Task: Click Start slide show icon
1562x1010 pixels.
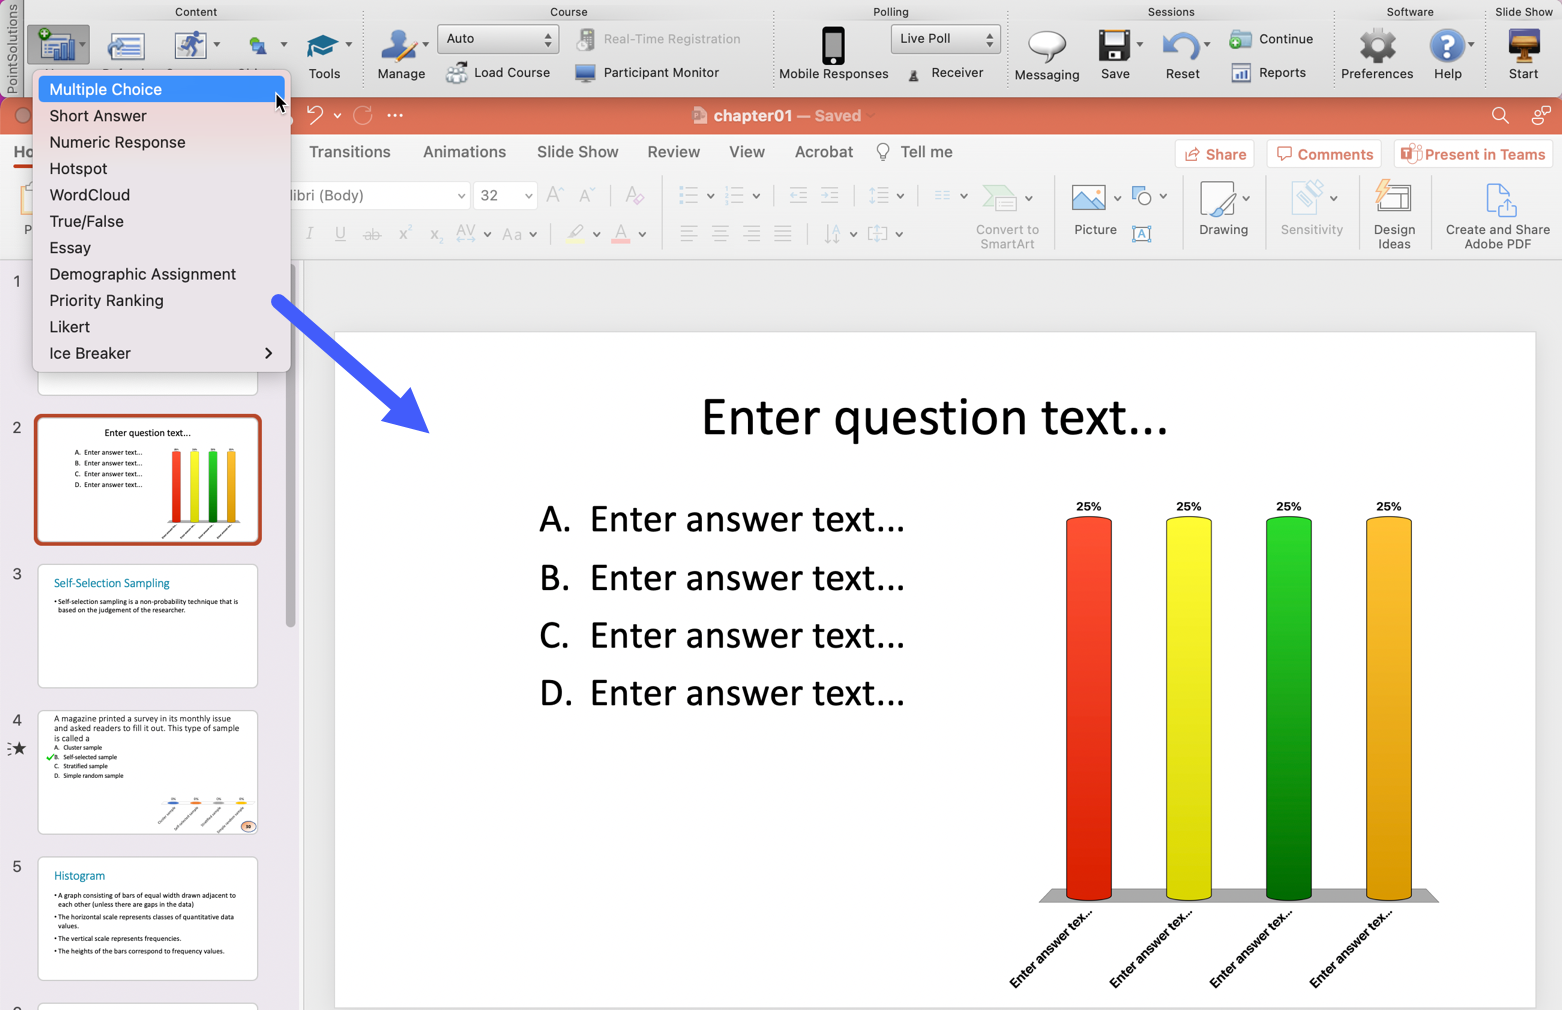Action: click(x=1523, y=46)
